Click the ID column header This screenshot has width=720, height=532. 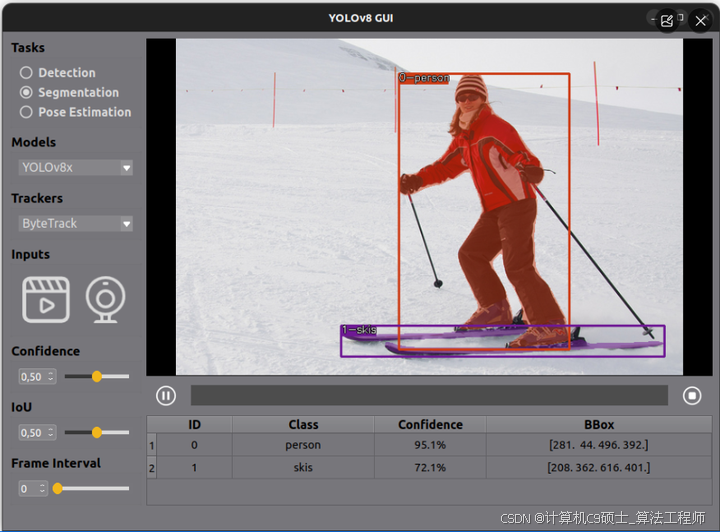point(194,425)
